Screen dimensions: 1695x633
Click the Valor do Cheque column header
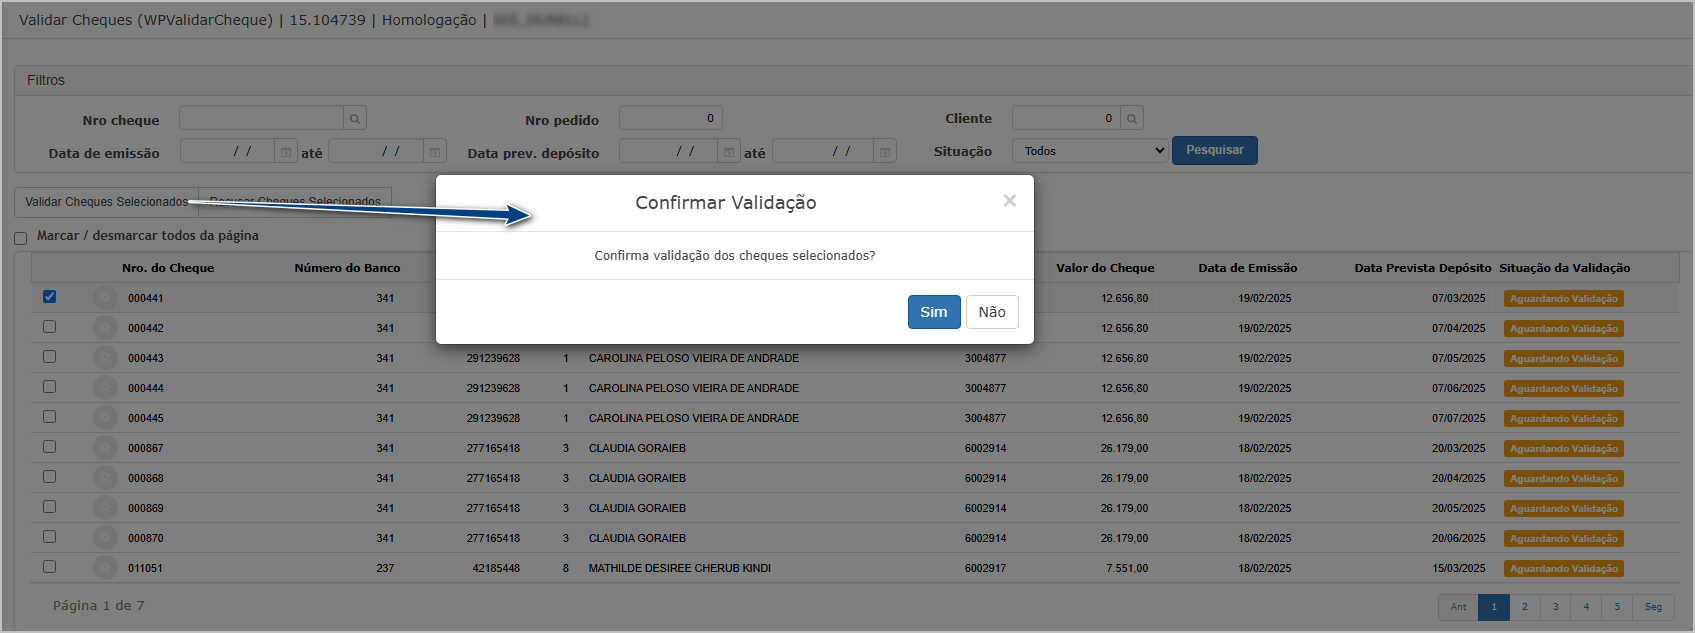coord(1105,268)
